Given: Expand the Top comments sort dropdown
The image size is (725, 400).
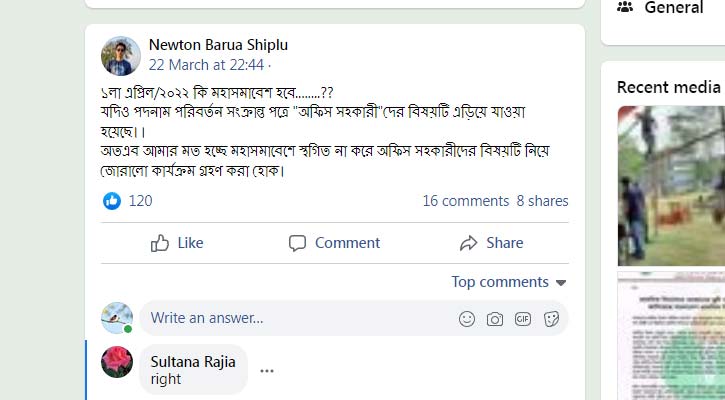Looking at the screenshot, I should pyautogui.click(x=509, y=282).
